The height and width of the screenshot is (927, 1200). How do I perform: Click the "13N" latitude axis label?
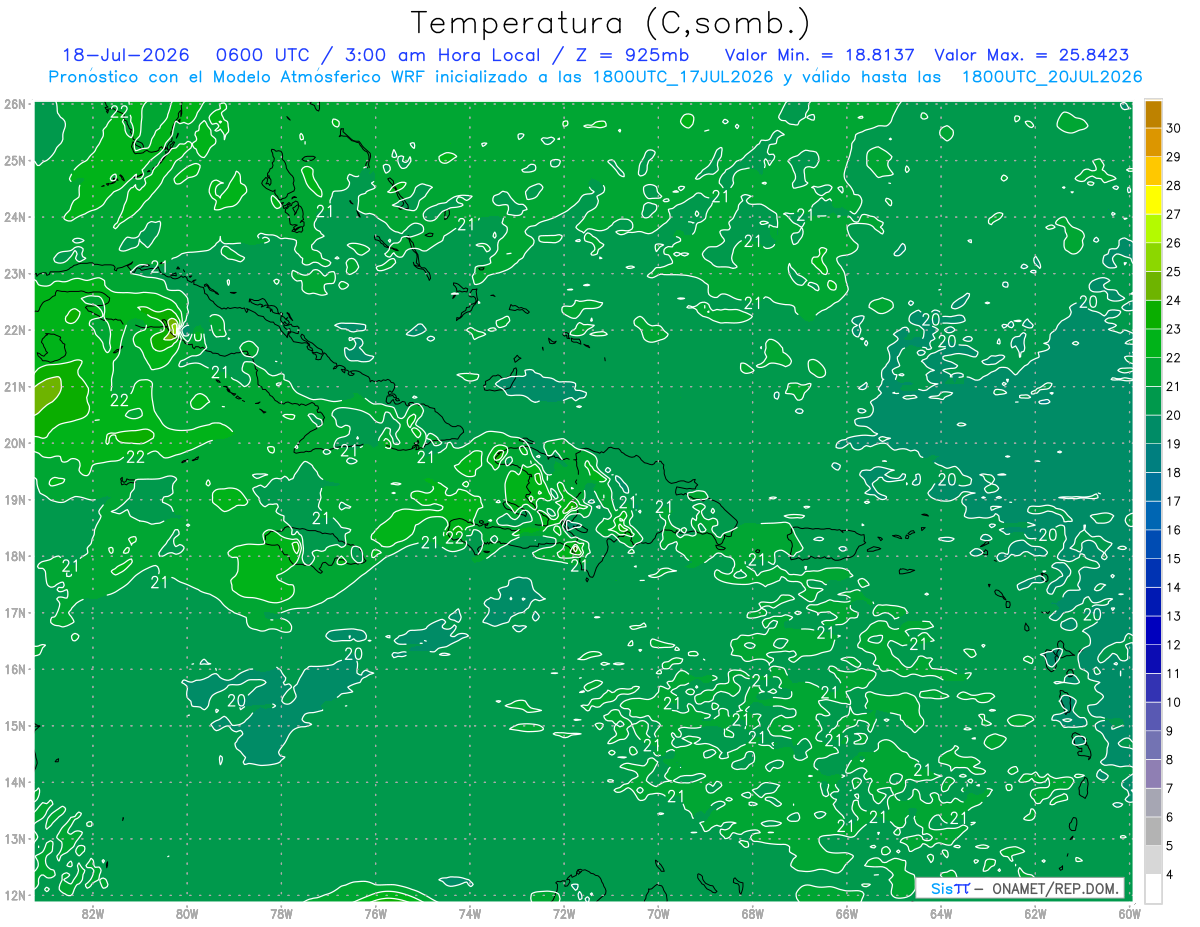point(15,838)
